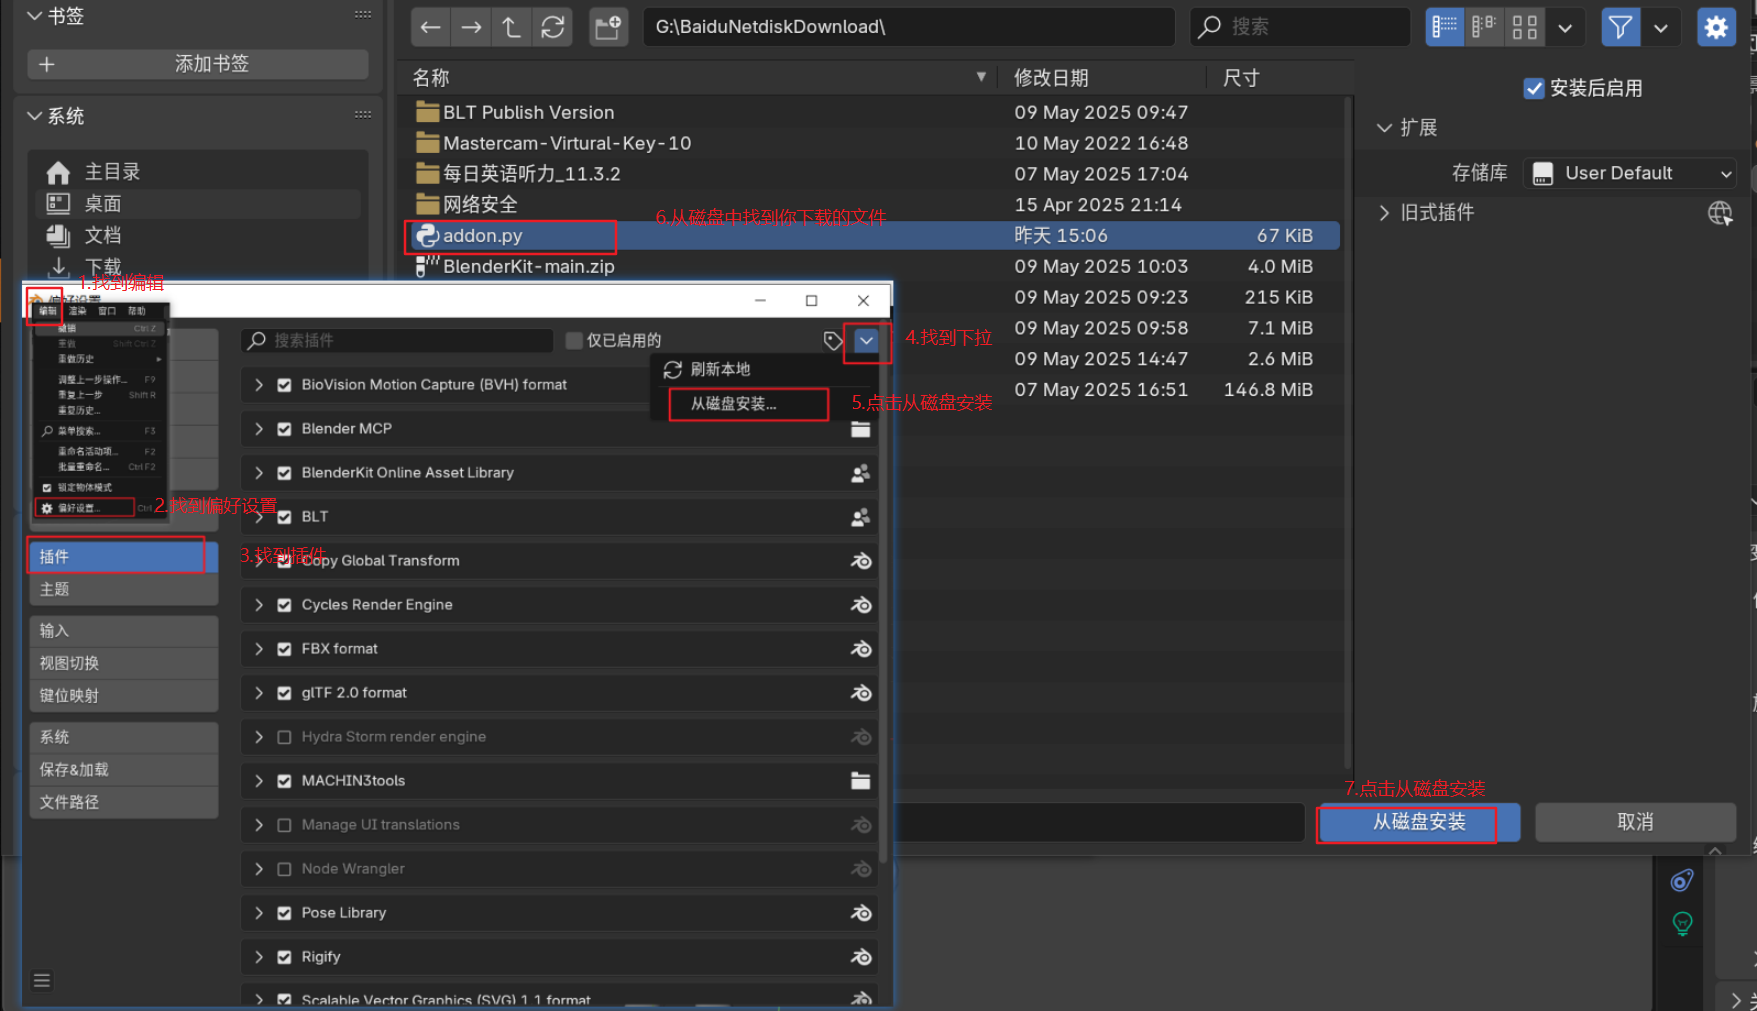
Task: Click the Home directory icon in system list
Action: [58, 172]
